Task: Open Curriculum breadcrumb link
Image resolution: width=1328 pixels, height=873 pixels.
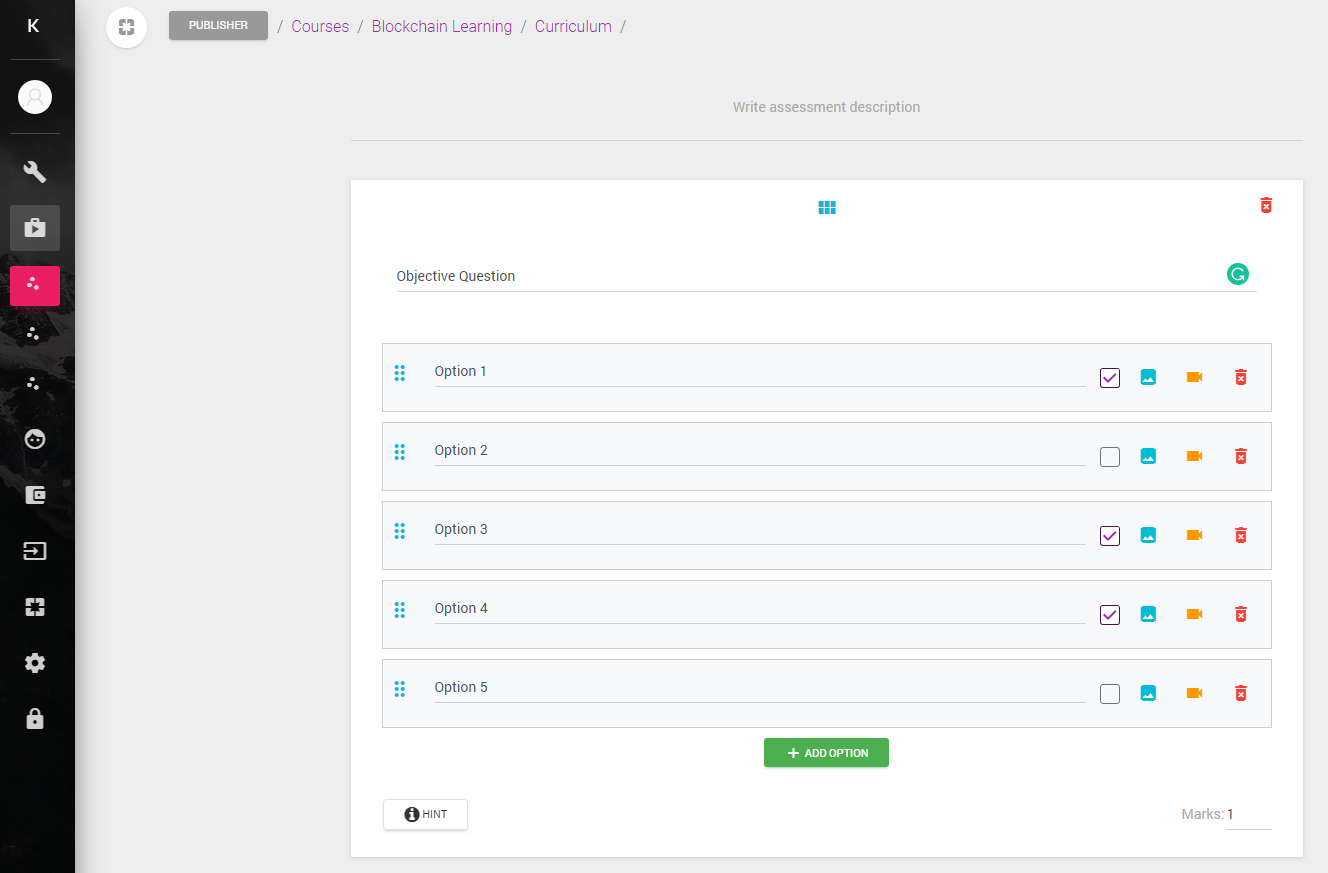Action: (x=573, y=27)
